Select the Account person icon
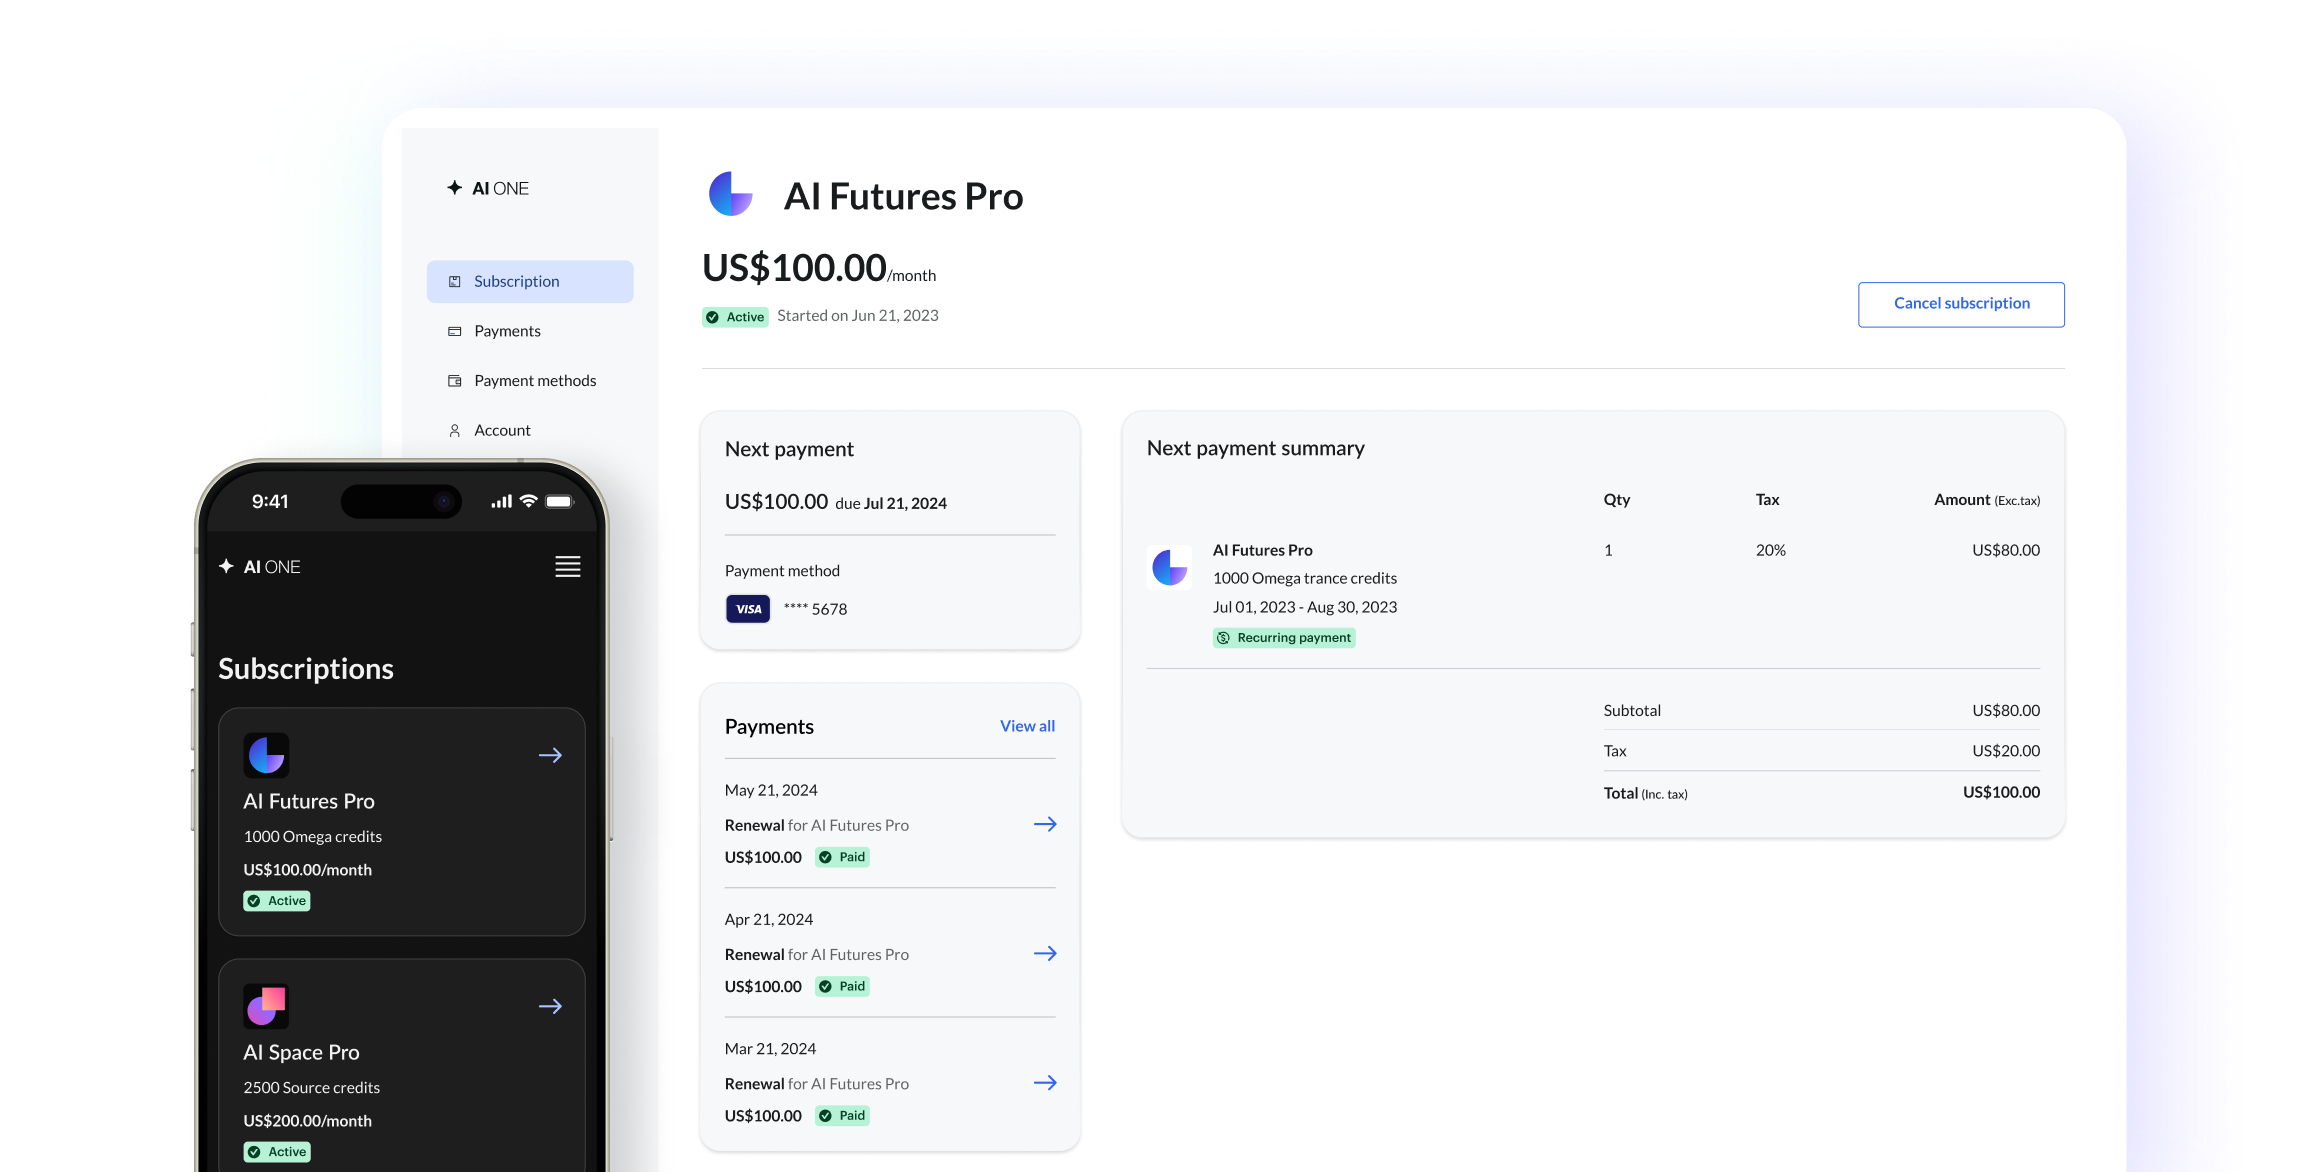 click(456, 430)
